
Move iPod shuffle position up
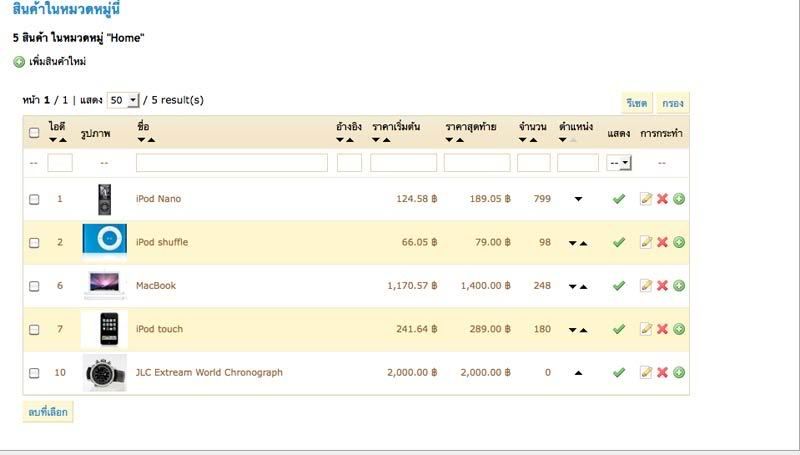(x=584, y=243)
